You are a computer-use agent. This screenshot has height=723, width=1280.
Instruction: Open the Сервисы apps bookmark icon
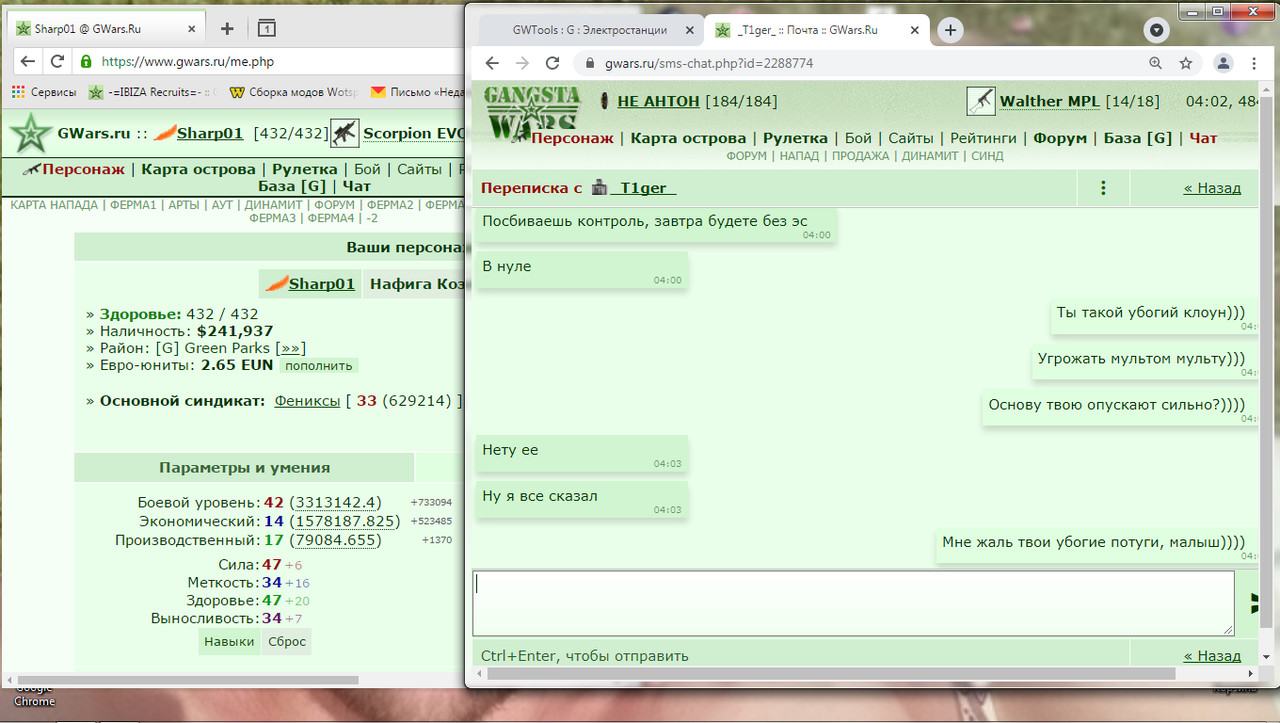(x=18, y=92)
